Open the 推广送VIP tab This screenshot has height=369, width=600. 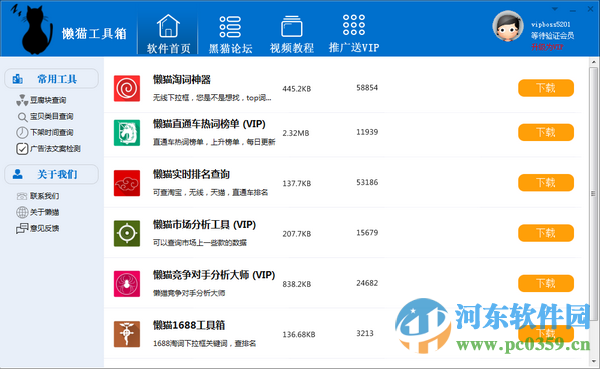(354, 34)
